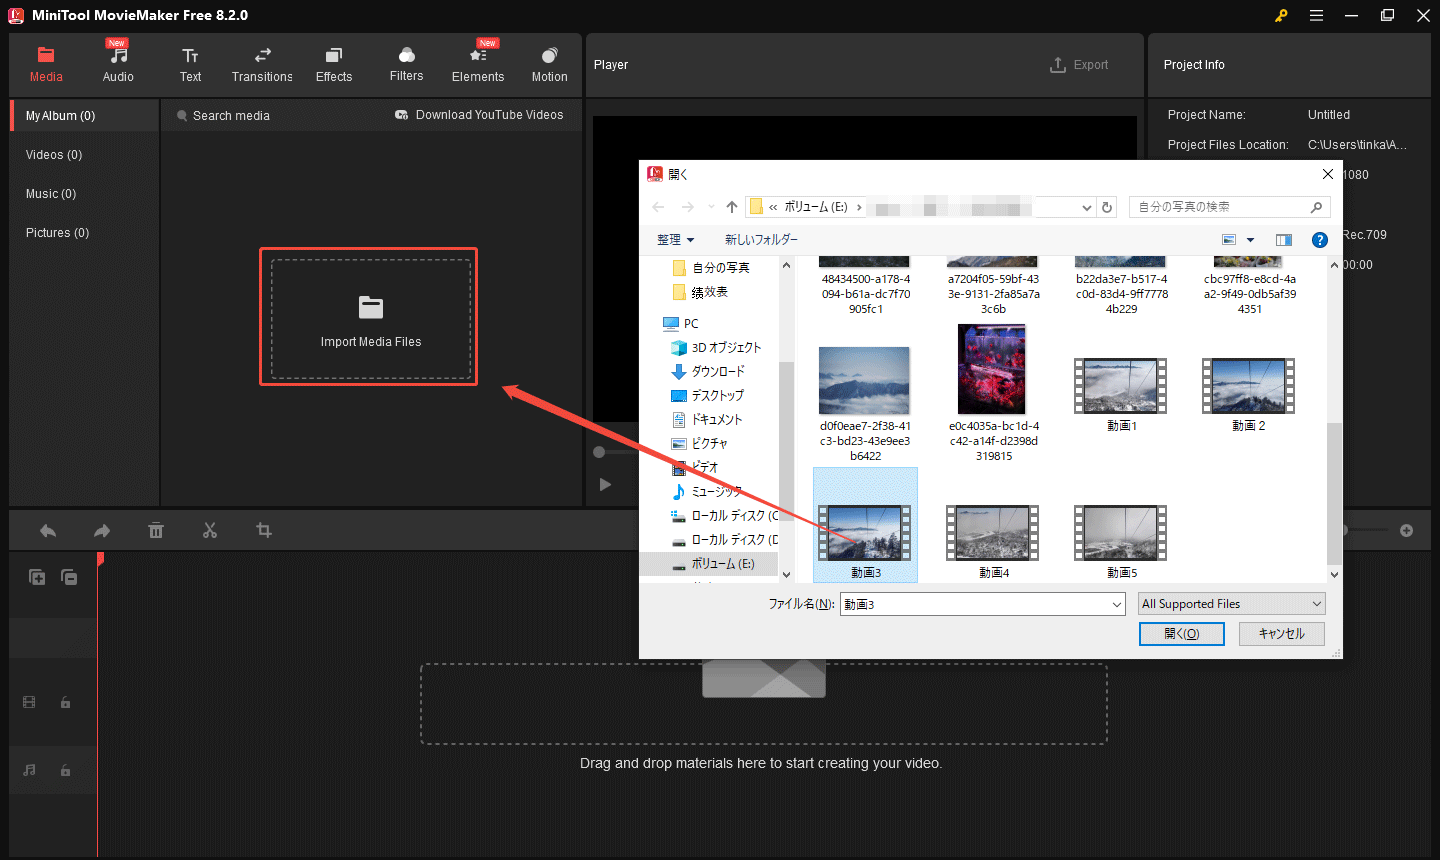Click the key upgrade icon in title bar

[x=1281, y=15]
